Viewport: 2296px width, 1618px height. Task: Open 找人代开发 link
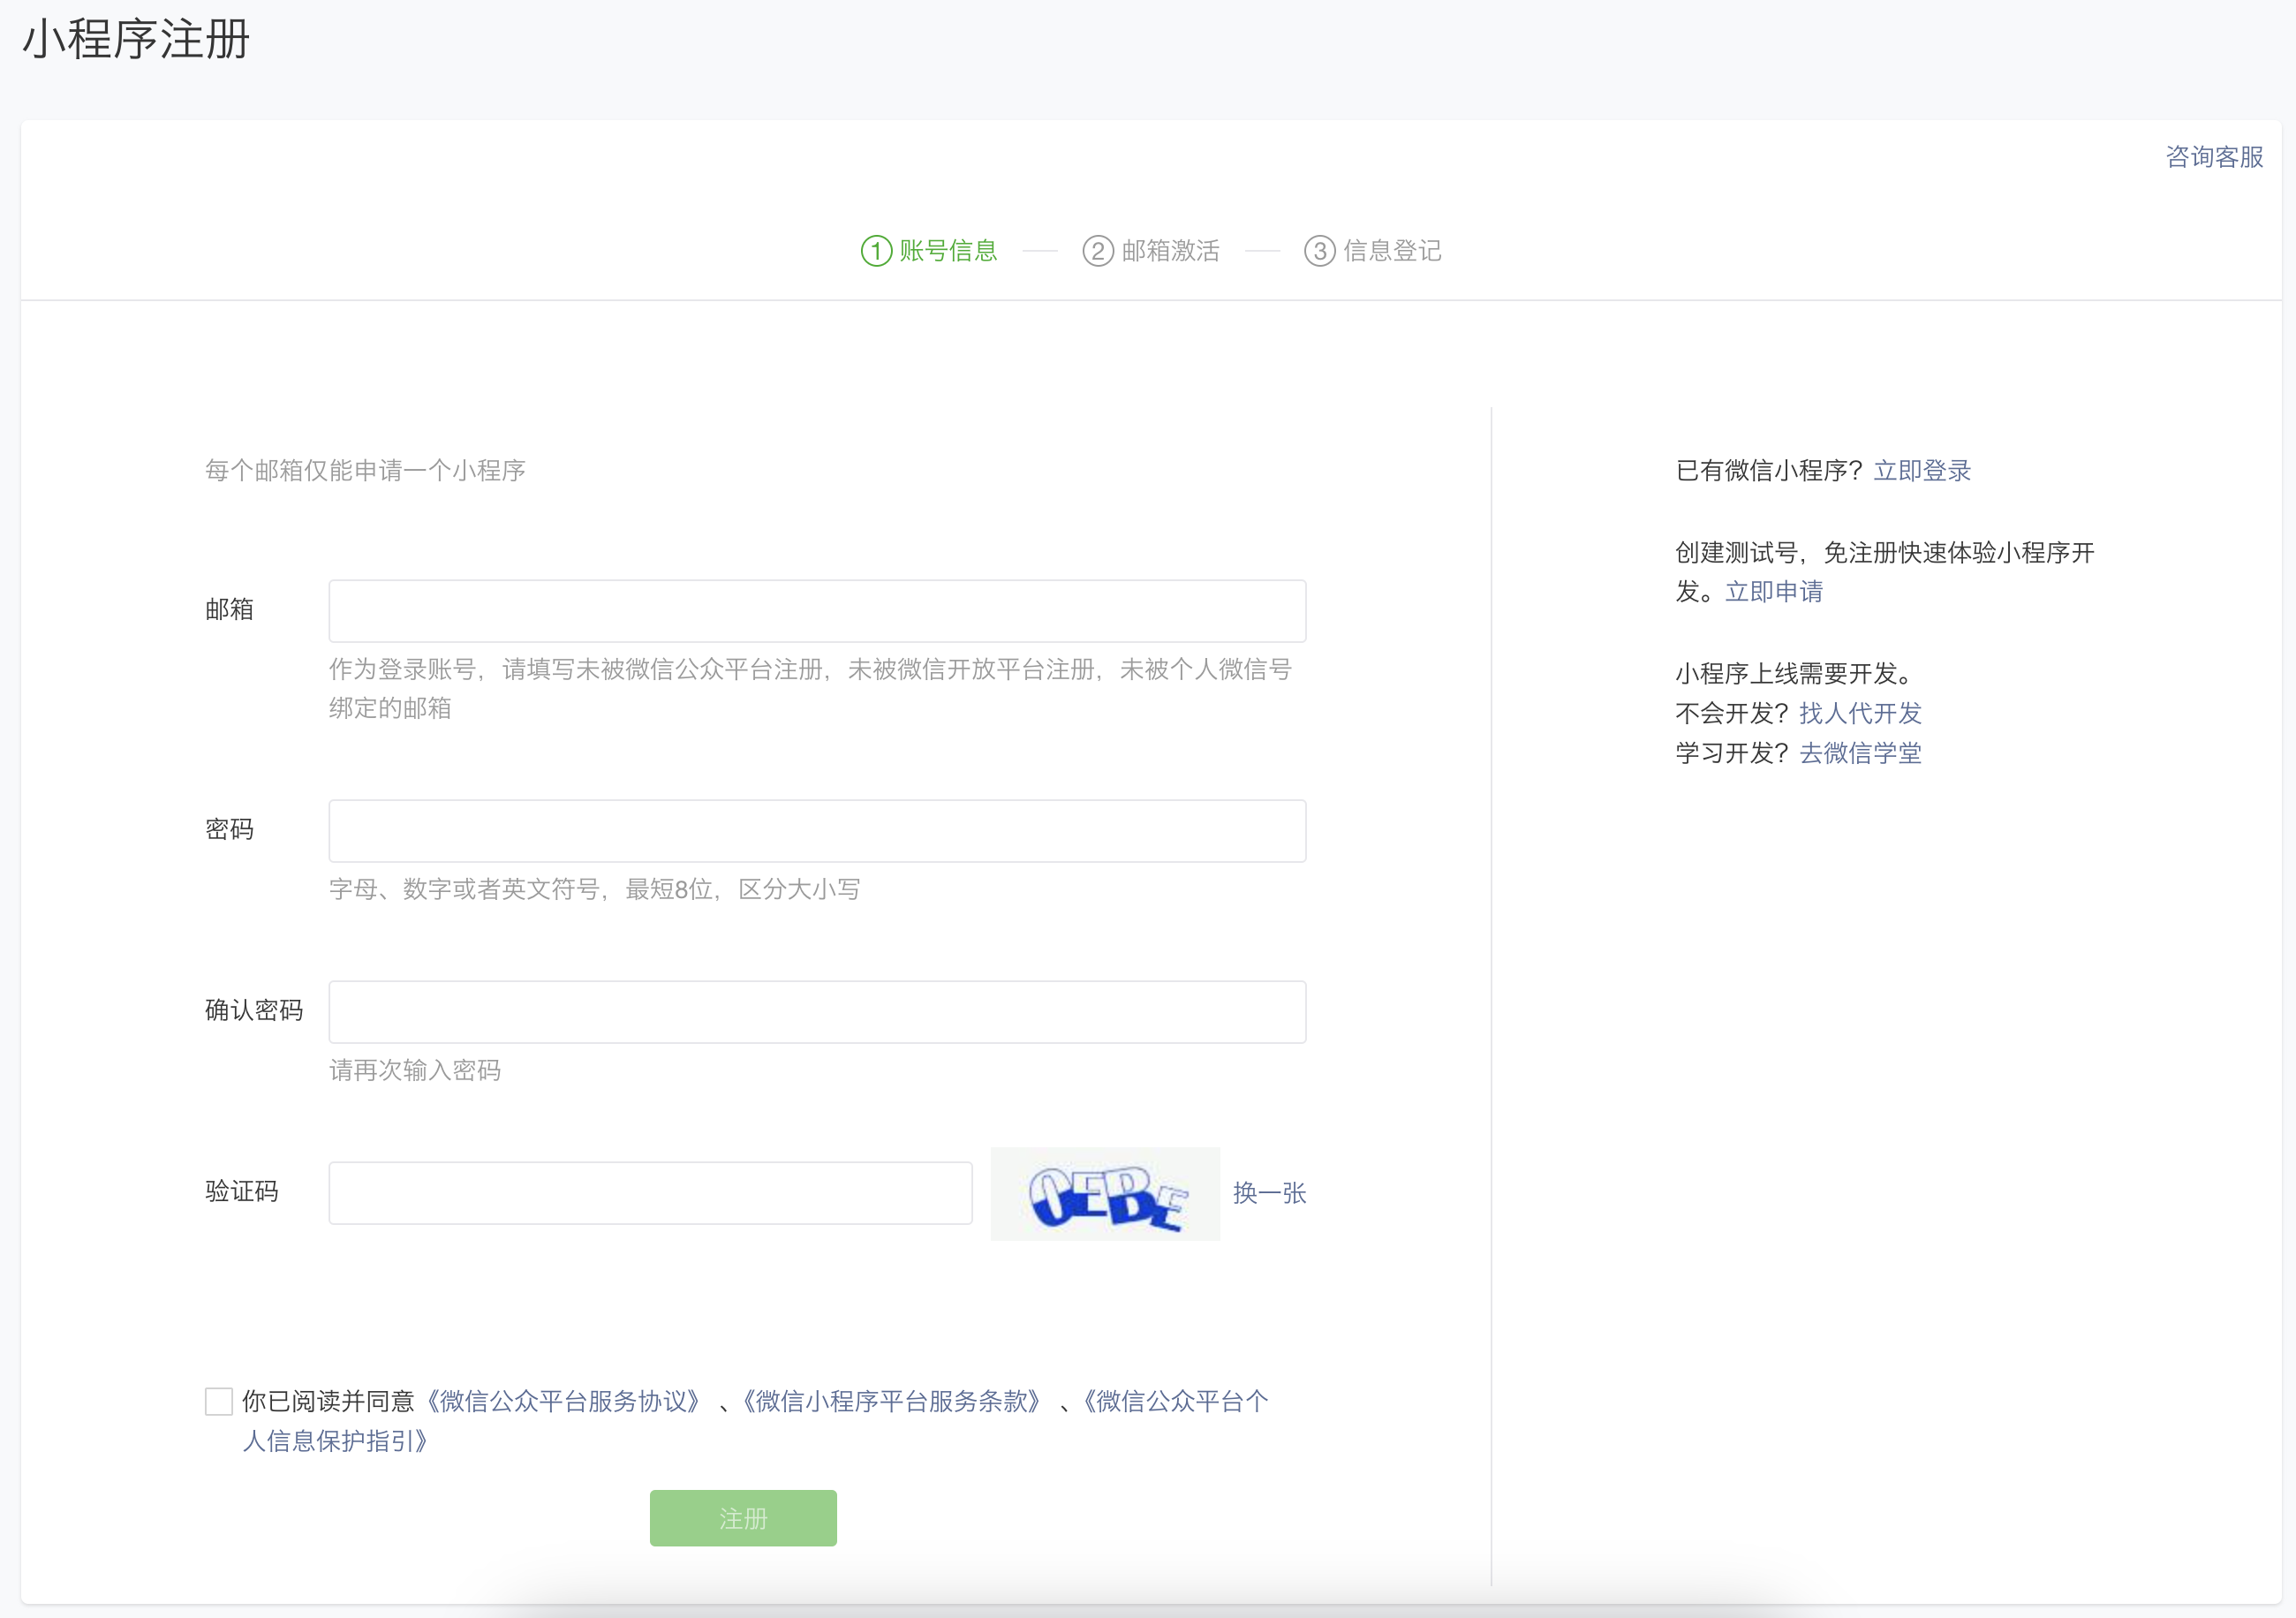[1860, 712]
